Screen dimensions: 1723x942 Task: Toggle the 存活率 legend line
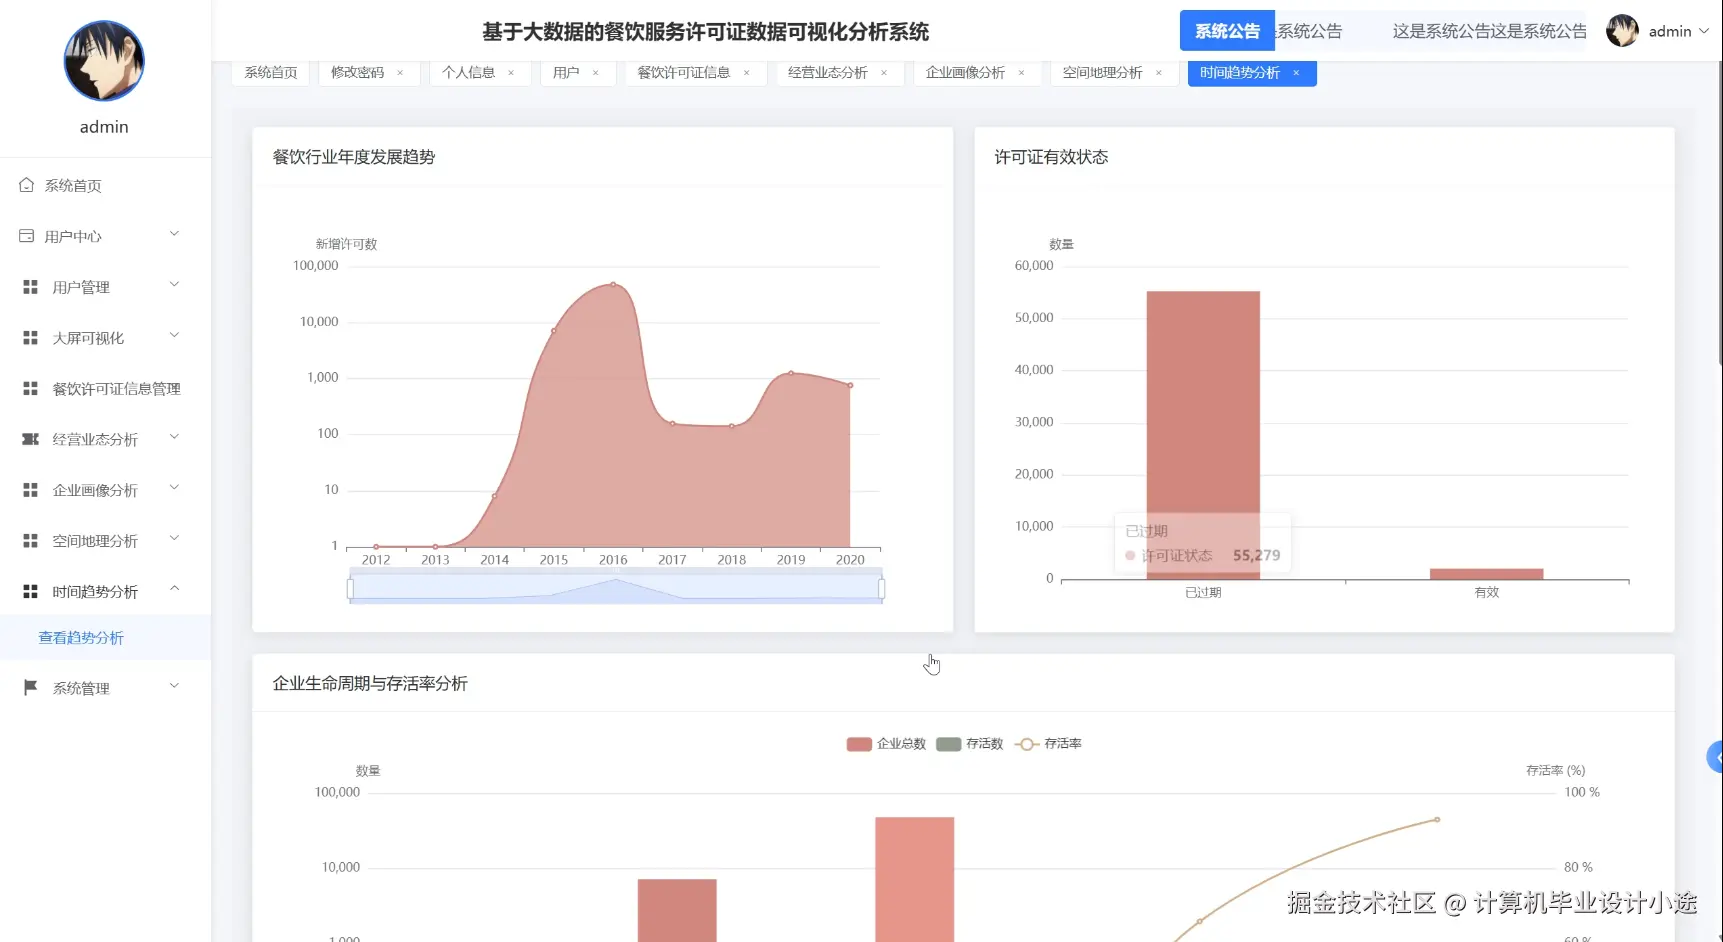tap(1049, 743)
